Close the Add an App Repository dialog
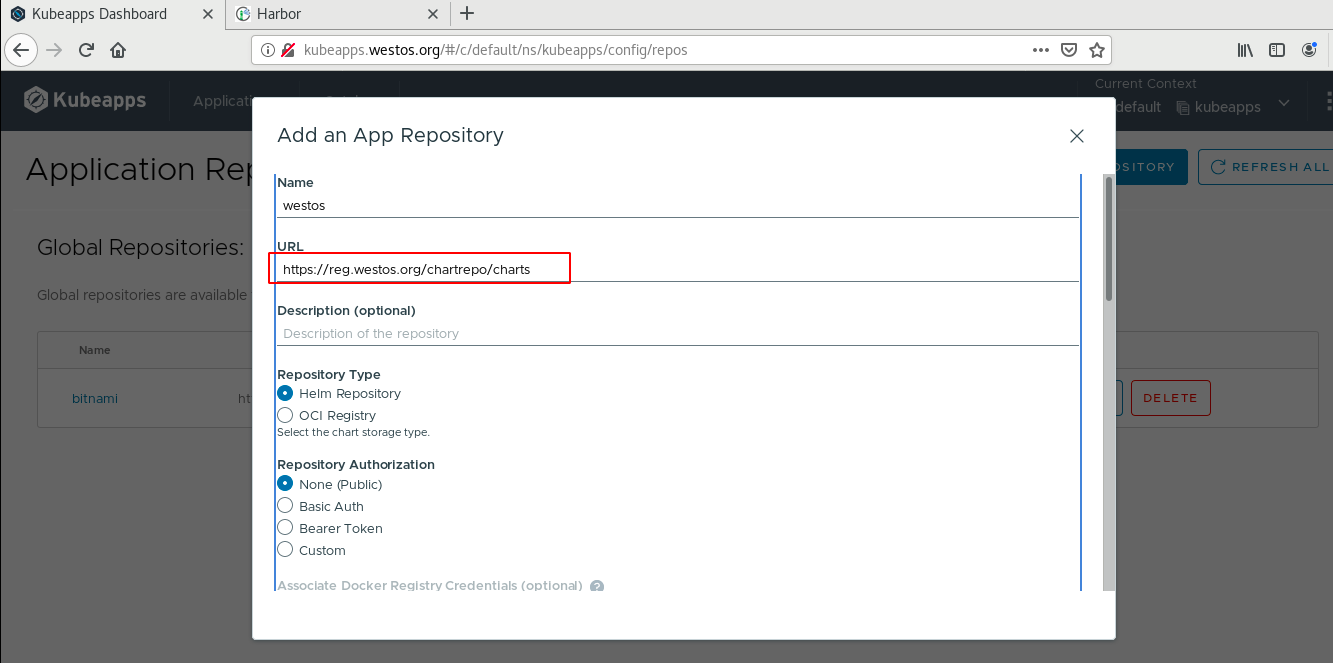 pyautogui.click(x=1077, y=136)
